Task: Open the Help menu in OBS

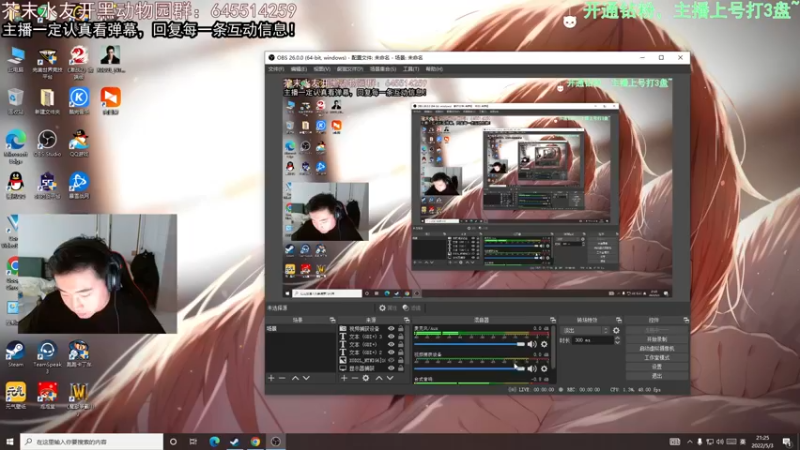Action: 434,69
